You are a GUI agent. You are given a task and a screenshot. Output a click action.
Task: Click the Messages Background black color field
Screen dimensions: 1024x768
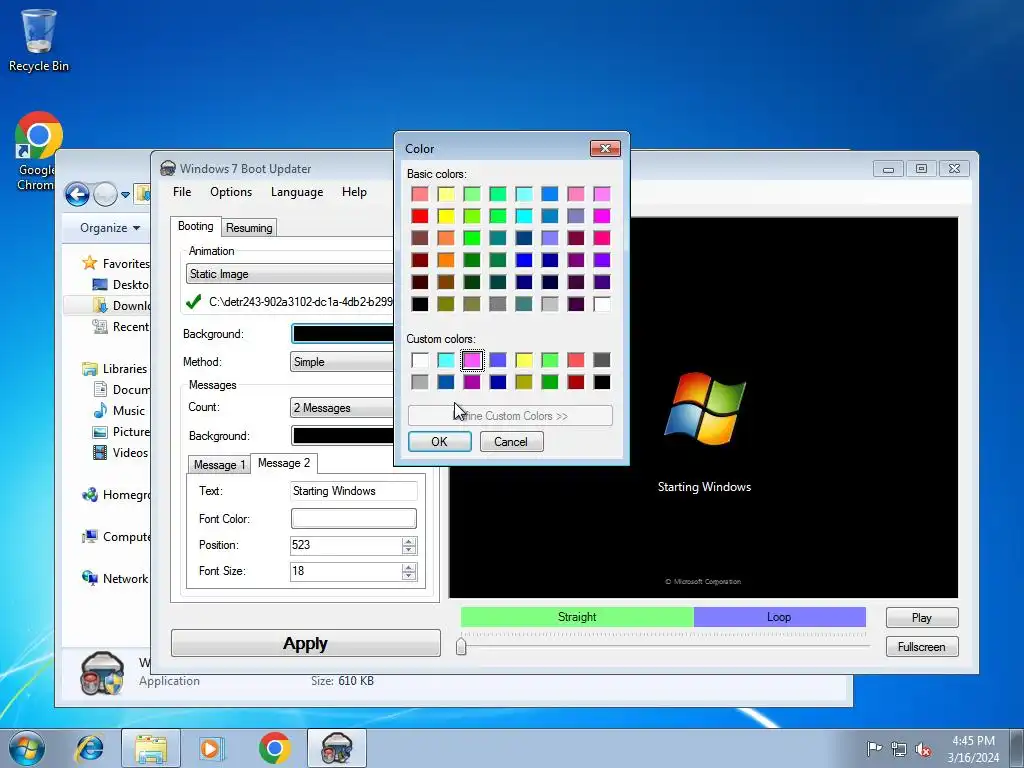[x=342, y=436]
